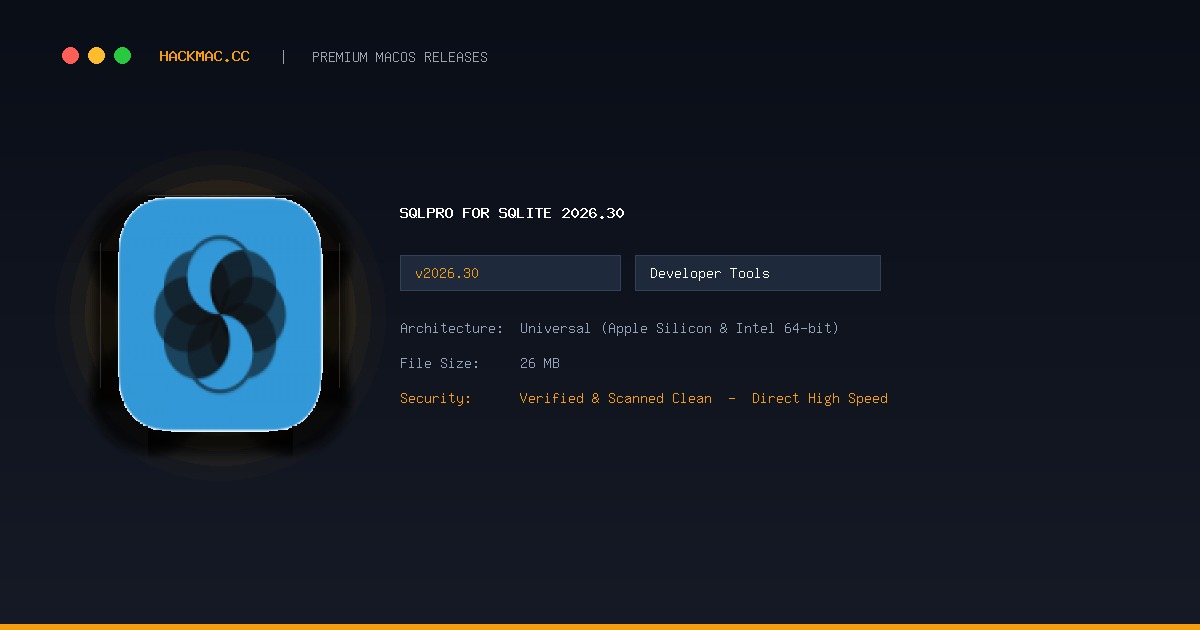1200x630 pixels.
Task: Select the Universal (Apple Silicon & Intel 64-bit) text
Action: [679, 328]
